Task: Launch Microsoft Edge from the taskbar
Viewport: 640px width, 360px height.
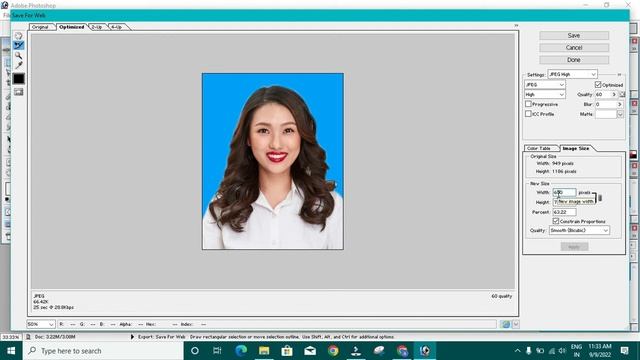Action: coord(241,351)
